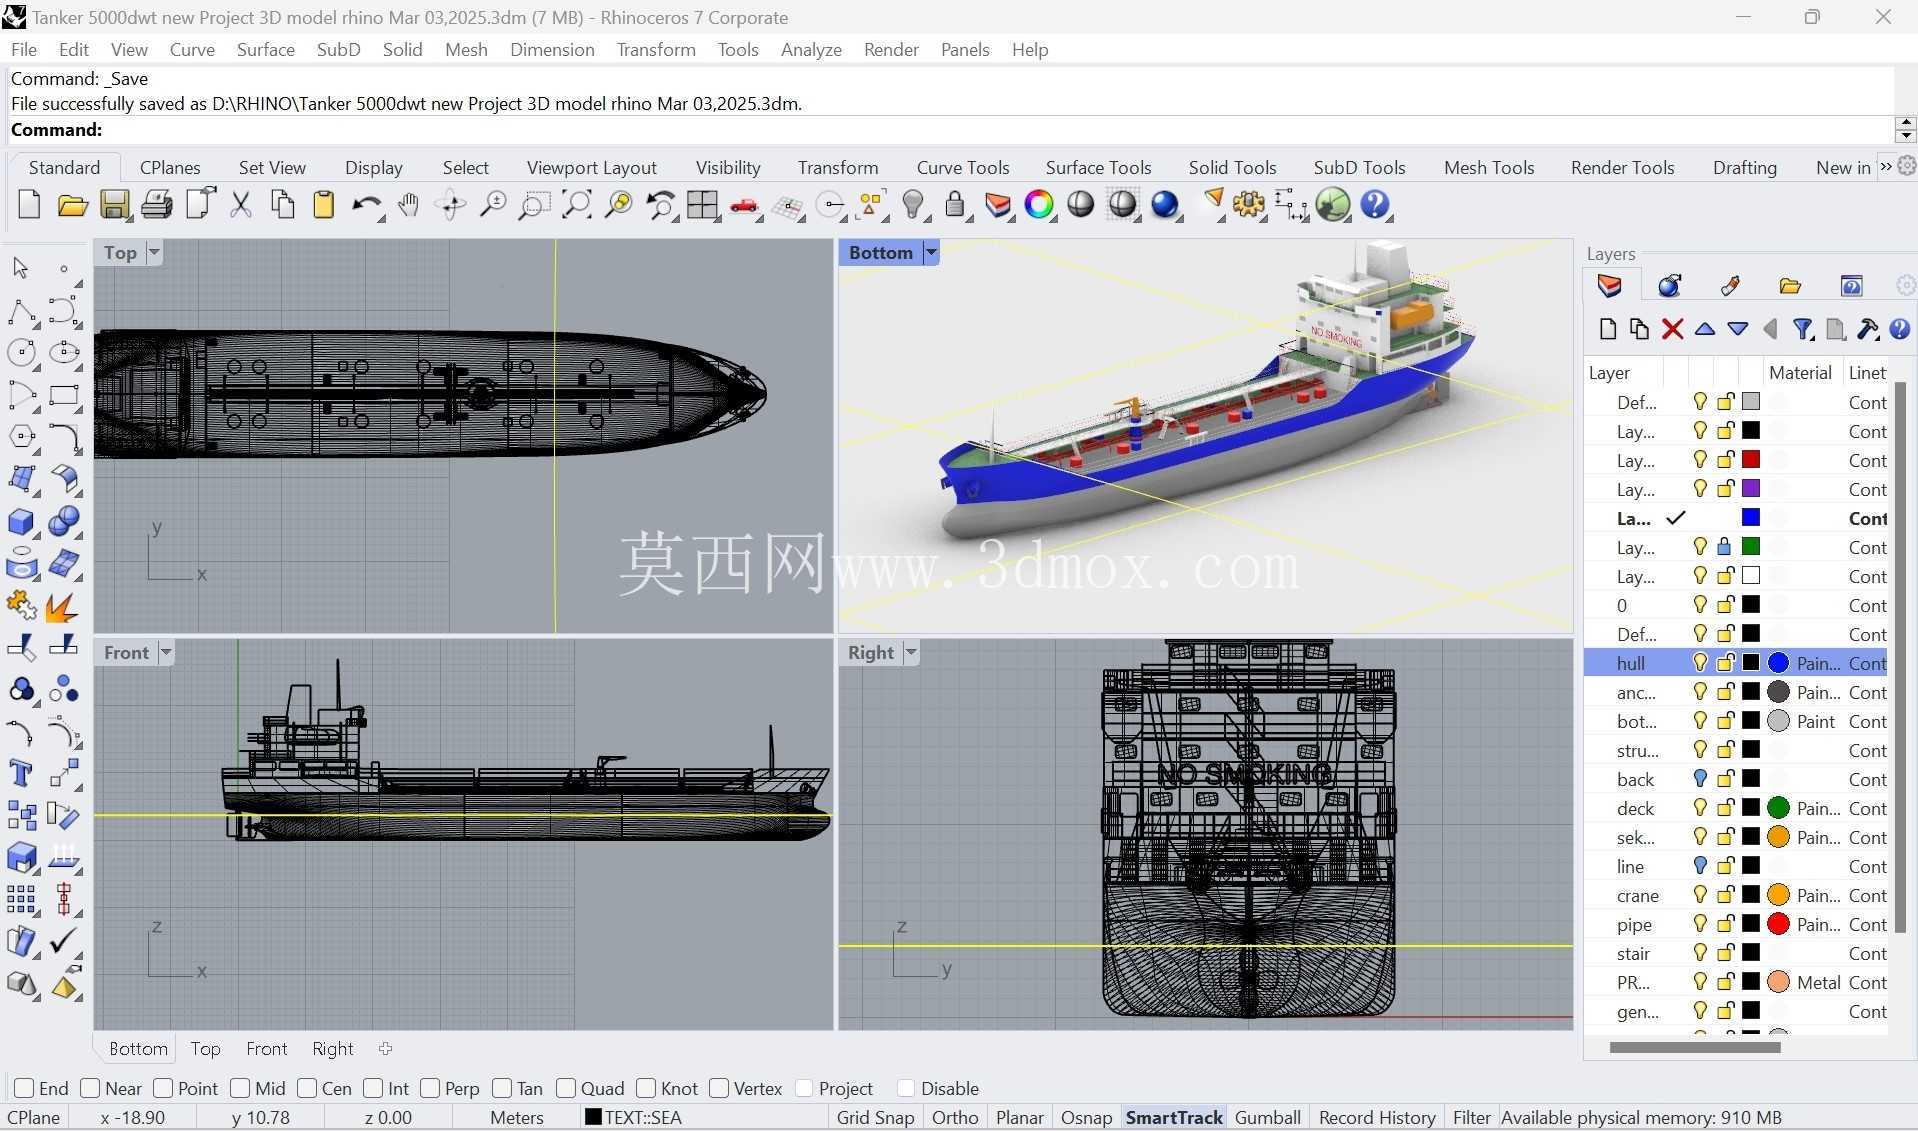
Task: Click the red color swatch in layers
Action: coord(1751,460)
